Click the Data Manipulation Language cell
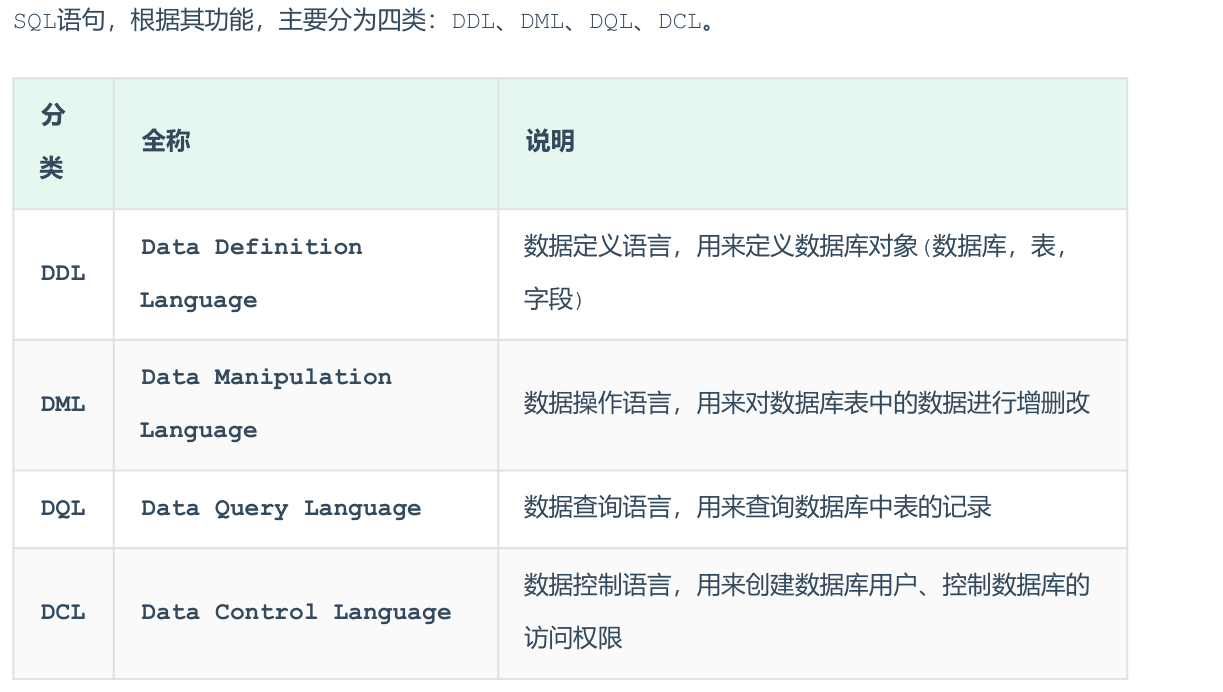Viewport: 1223px width, 692px height. (265, 404)
